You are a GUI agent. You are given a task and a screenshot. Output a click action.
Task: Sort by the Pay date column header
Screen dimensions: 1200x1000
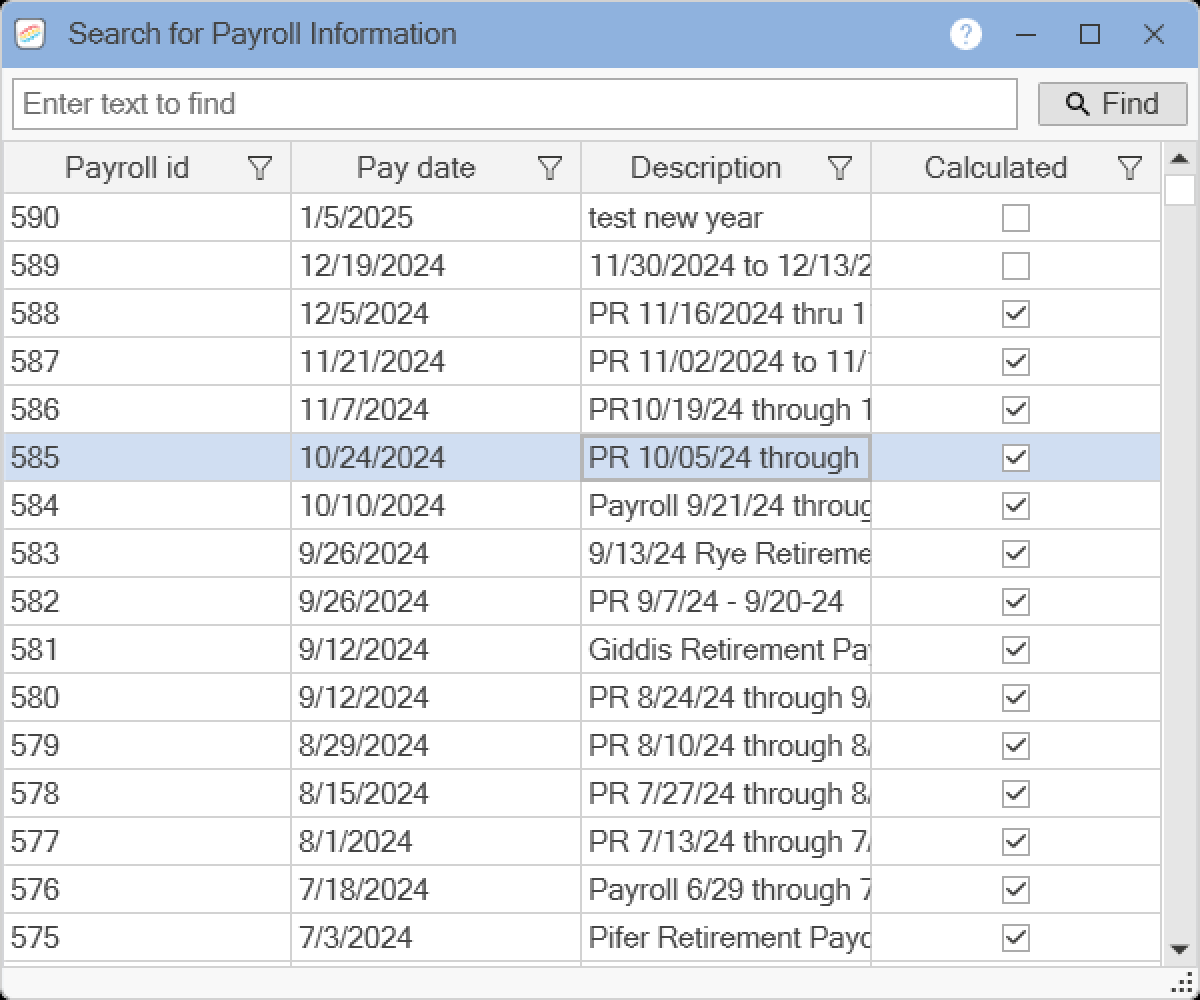416,168
